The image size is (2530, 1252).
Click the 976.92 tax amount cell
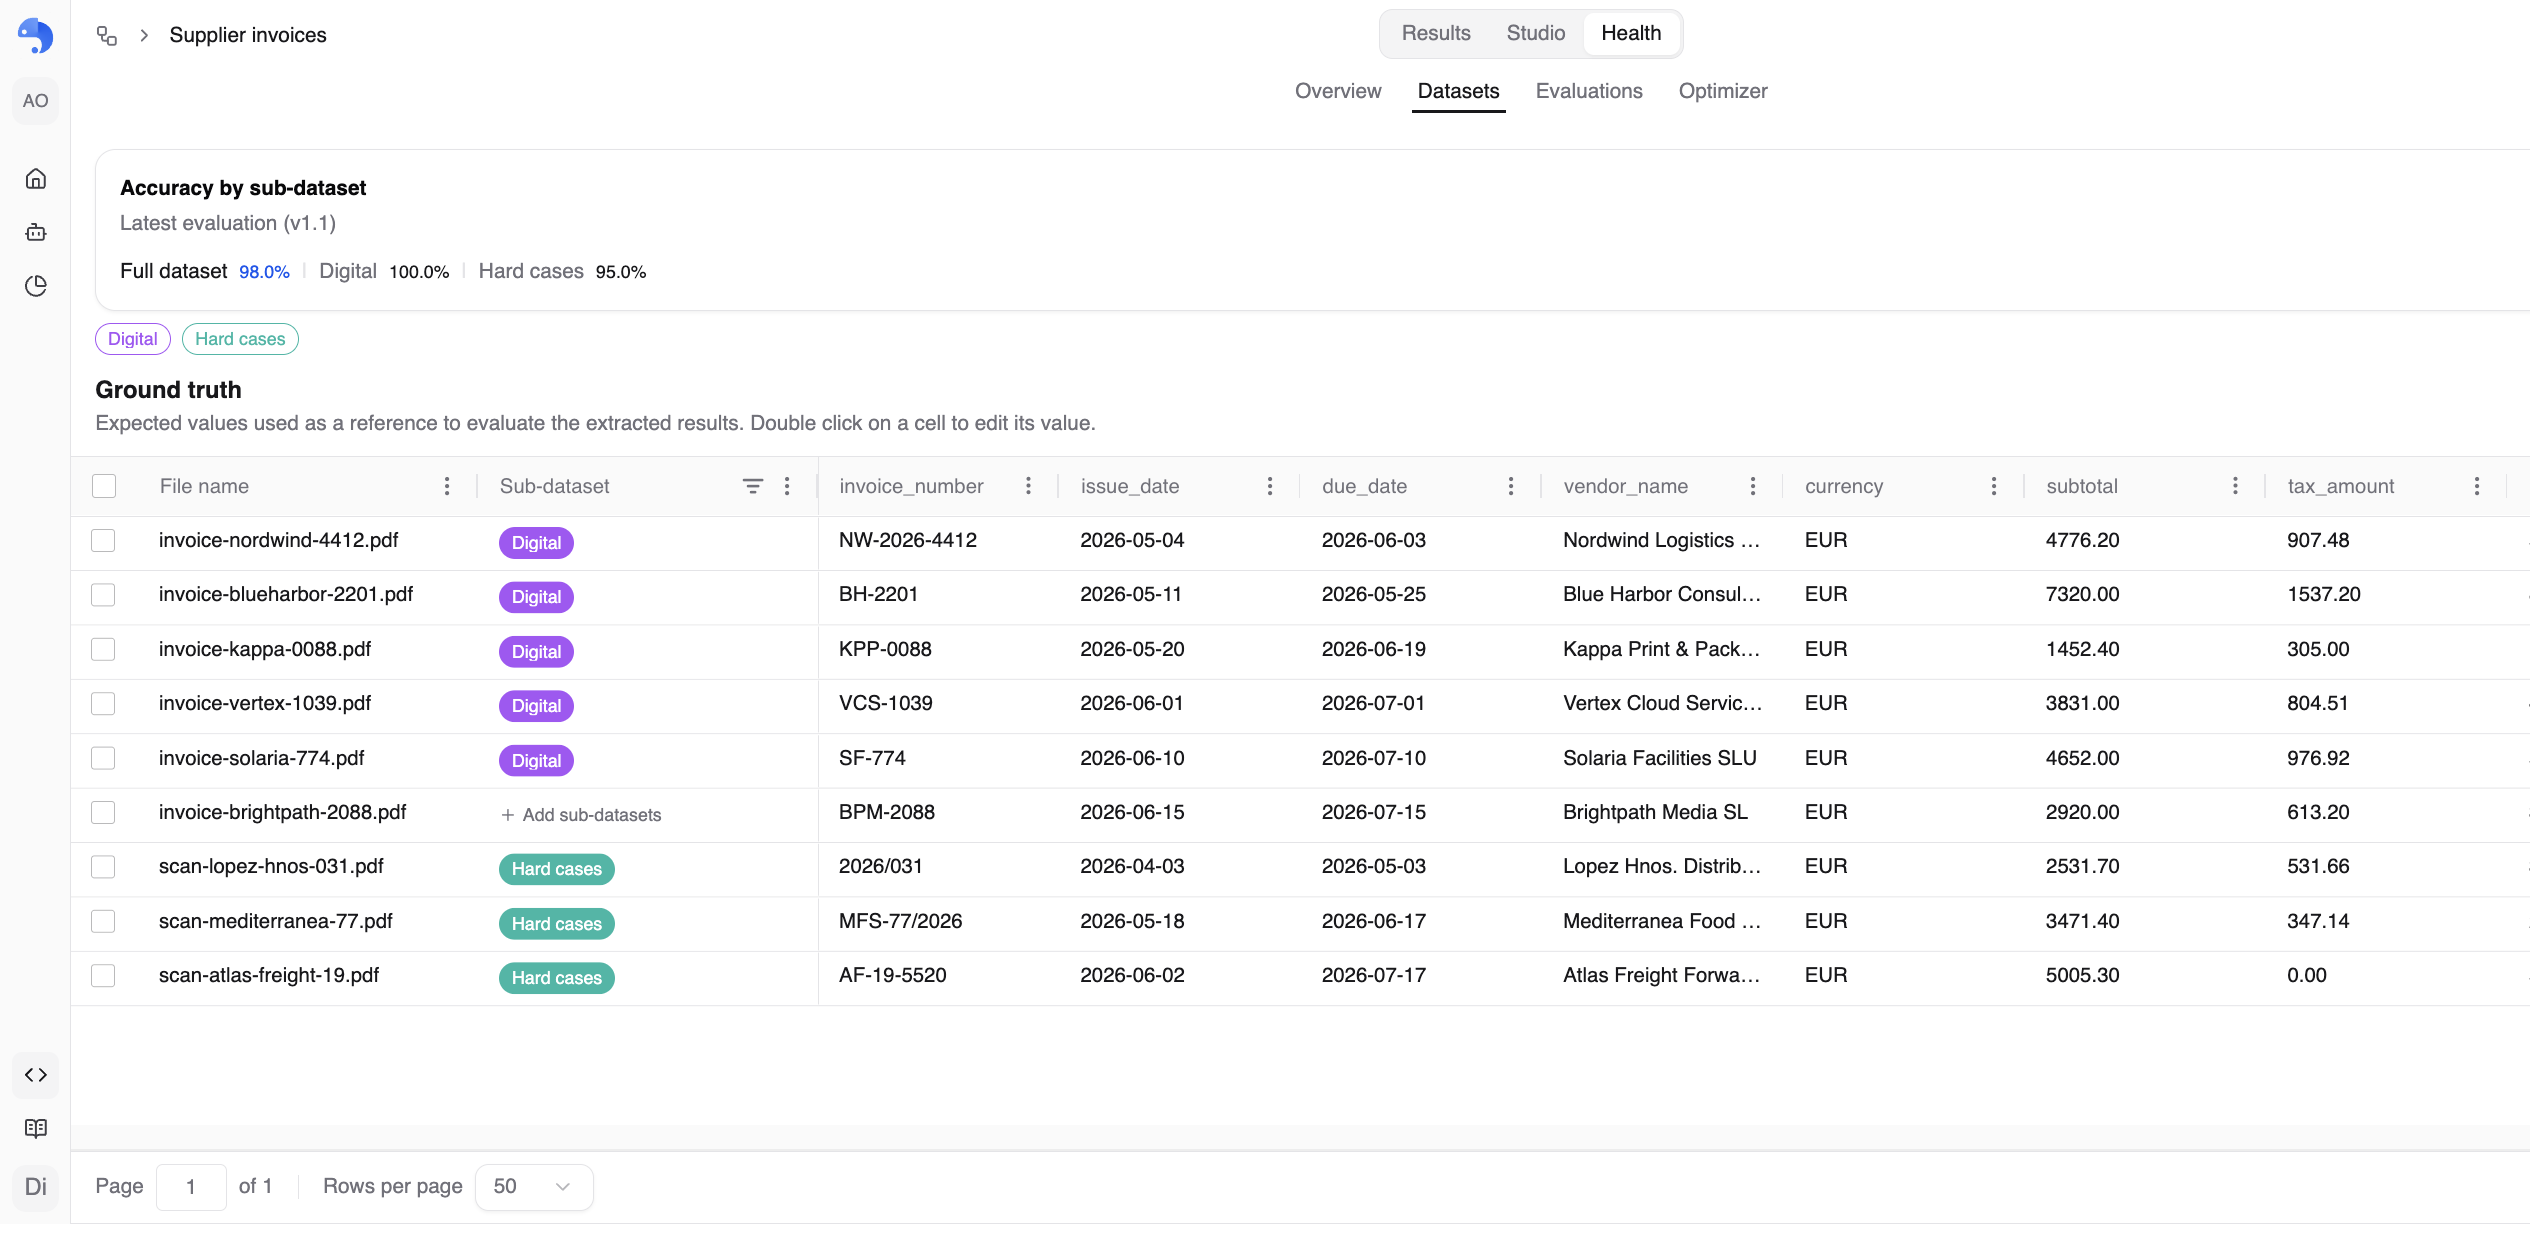[x=2318, y=759]
